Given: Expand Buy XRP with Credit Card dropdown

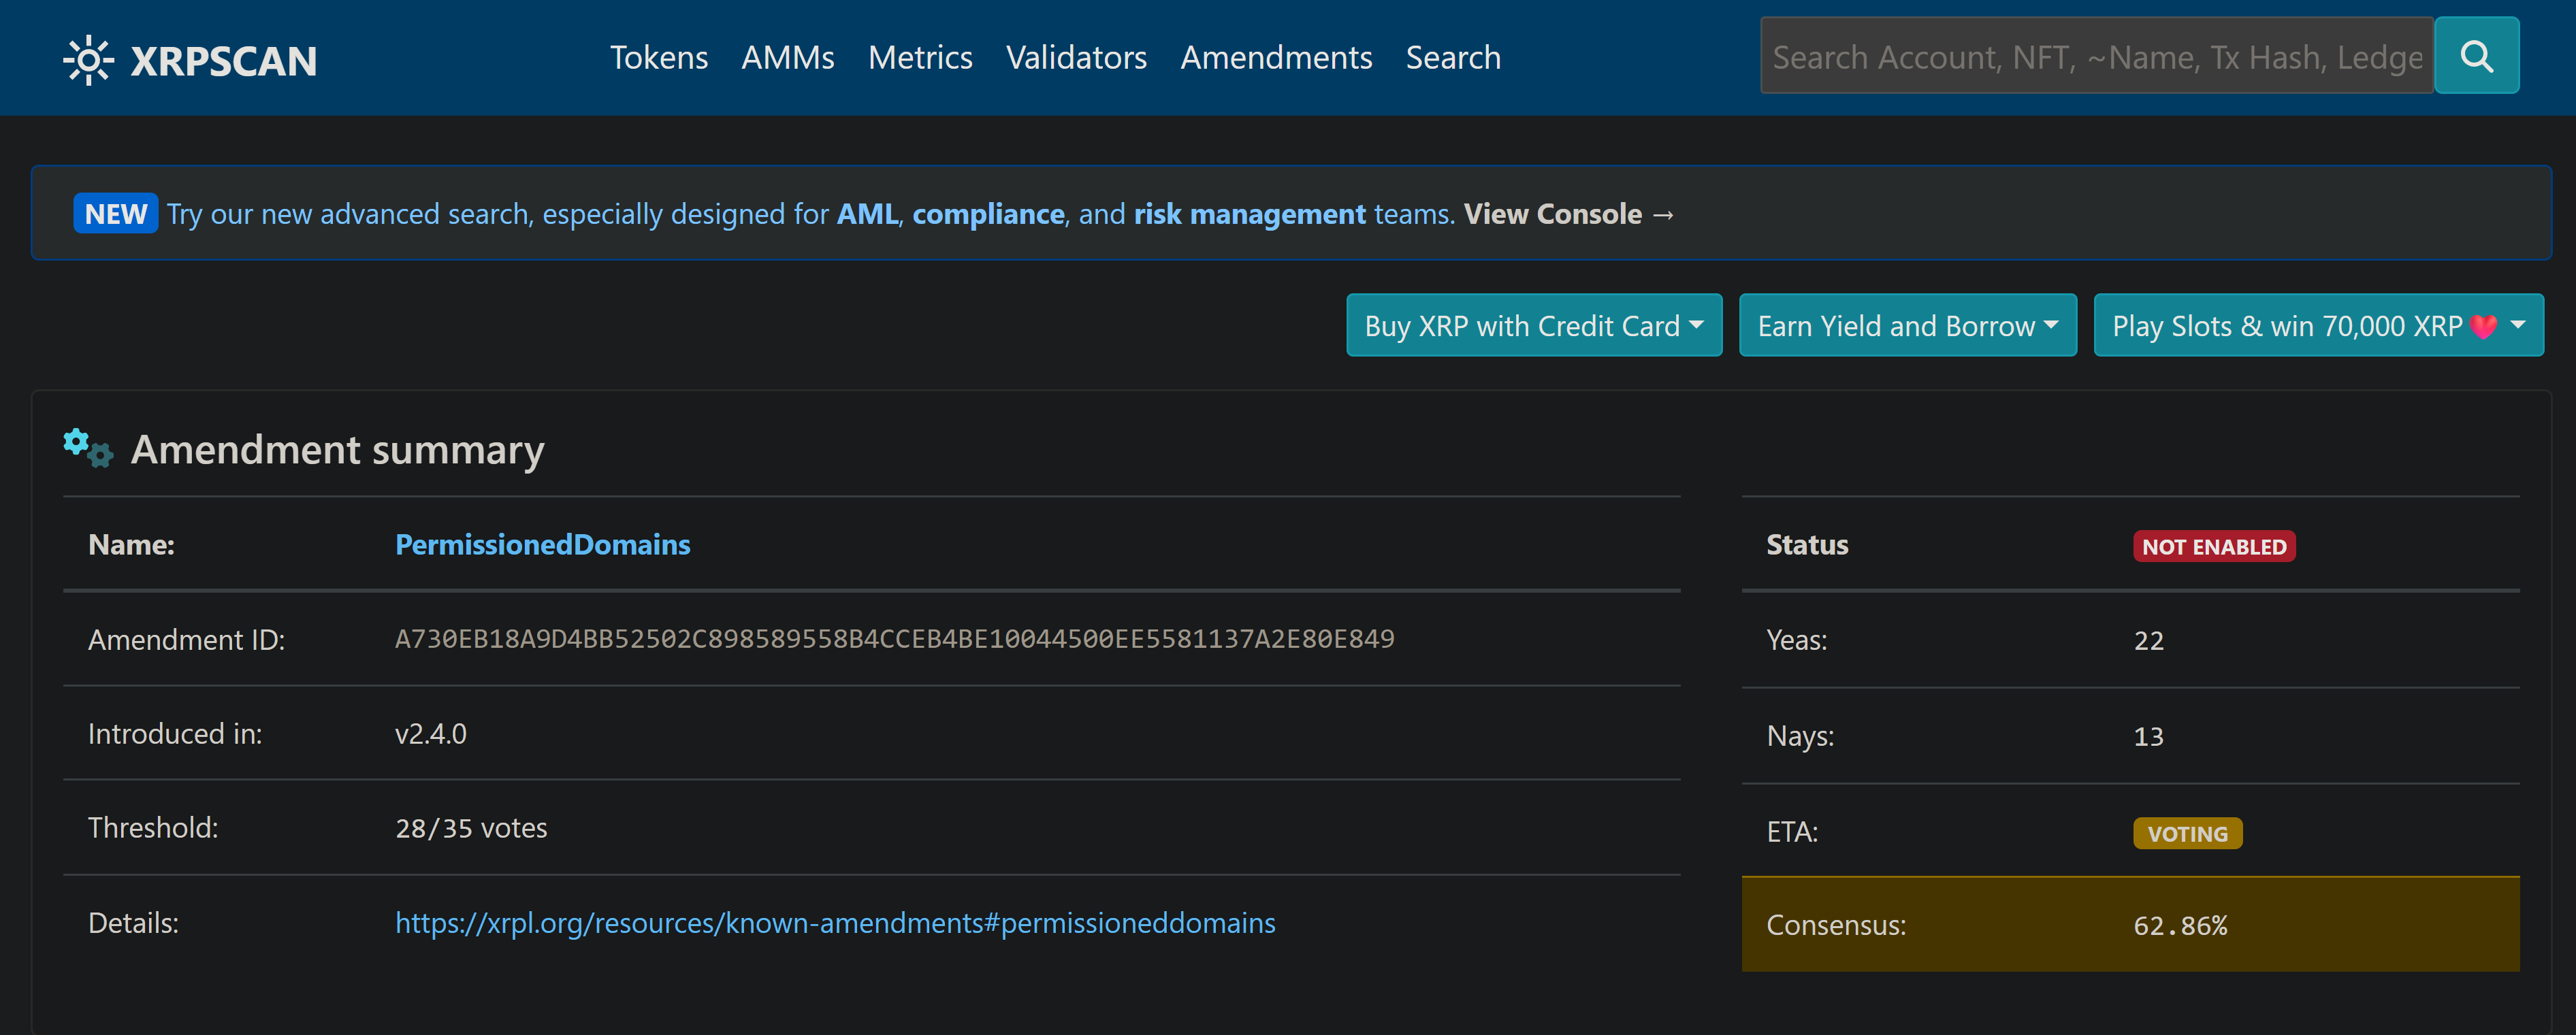Looking at the screenshot, I should [1534, 325].
